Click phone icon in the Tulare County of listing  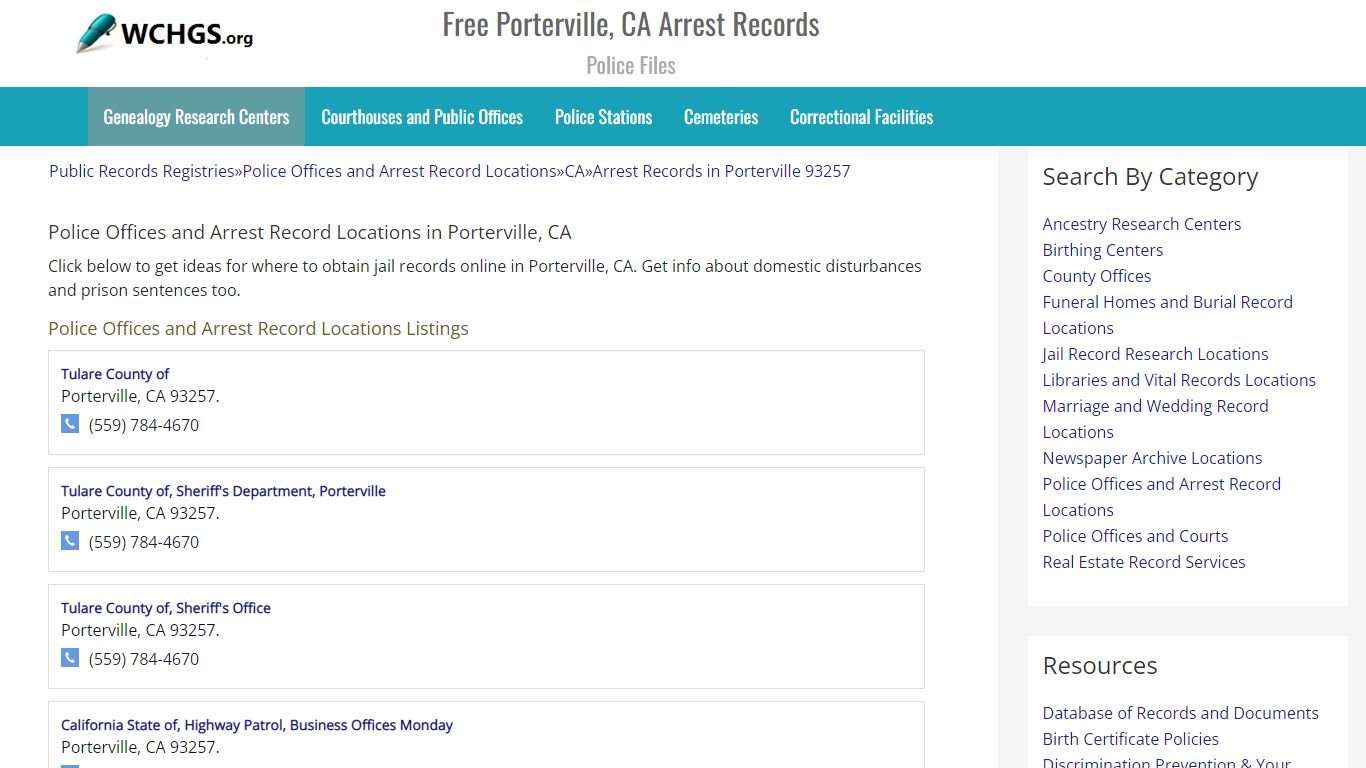(x=70, y=424)
